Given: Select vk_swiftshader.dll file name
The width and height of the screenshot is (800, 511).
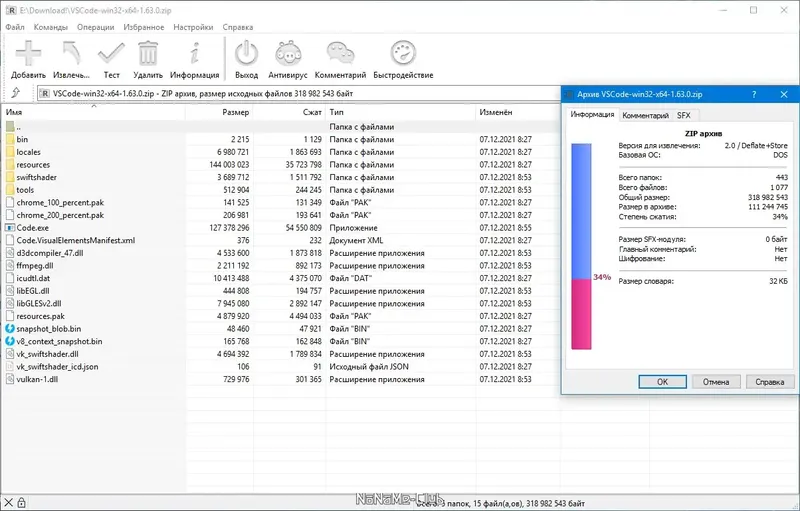Looking at the screenshot, I should click(47, 354).
